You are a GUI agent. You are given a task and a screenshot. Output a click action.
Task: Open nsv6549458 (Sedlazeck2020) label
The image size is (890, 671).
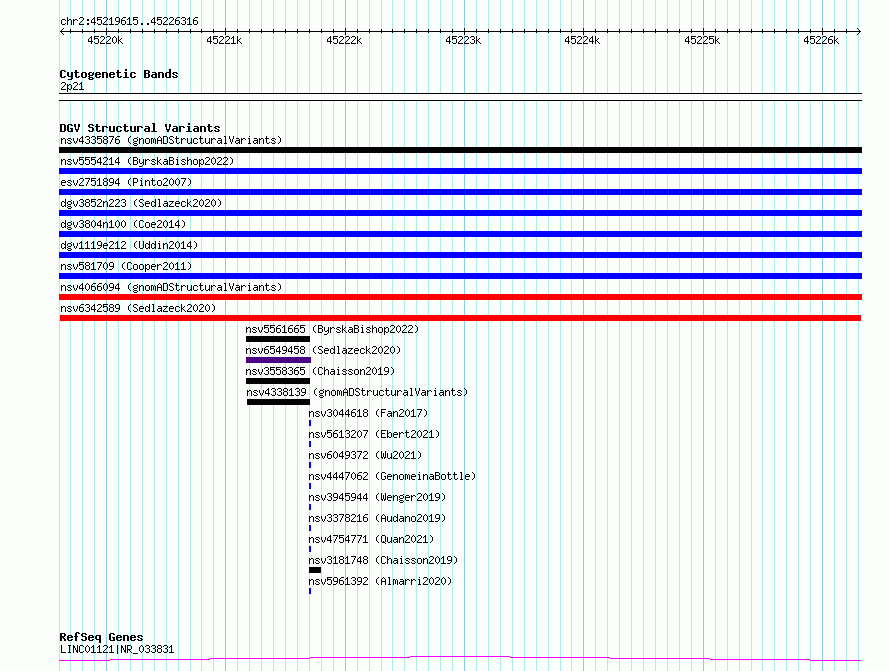(323, 350)
